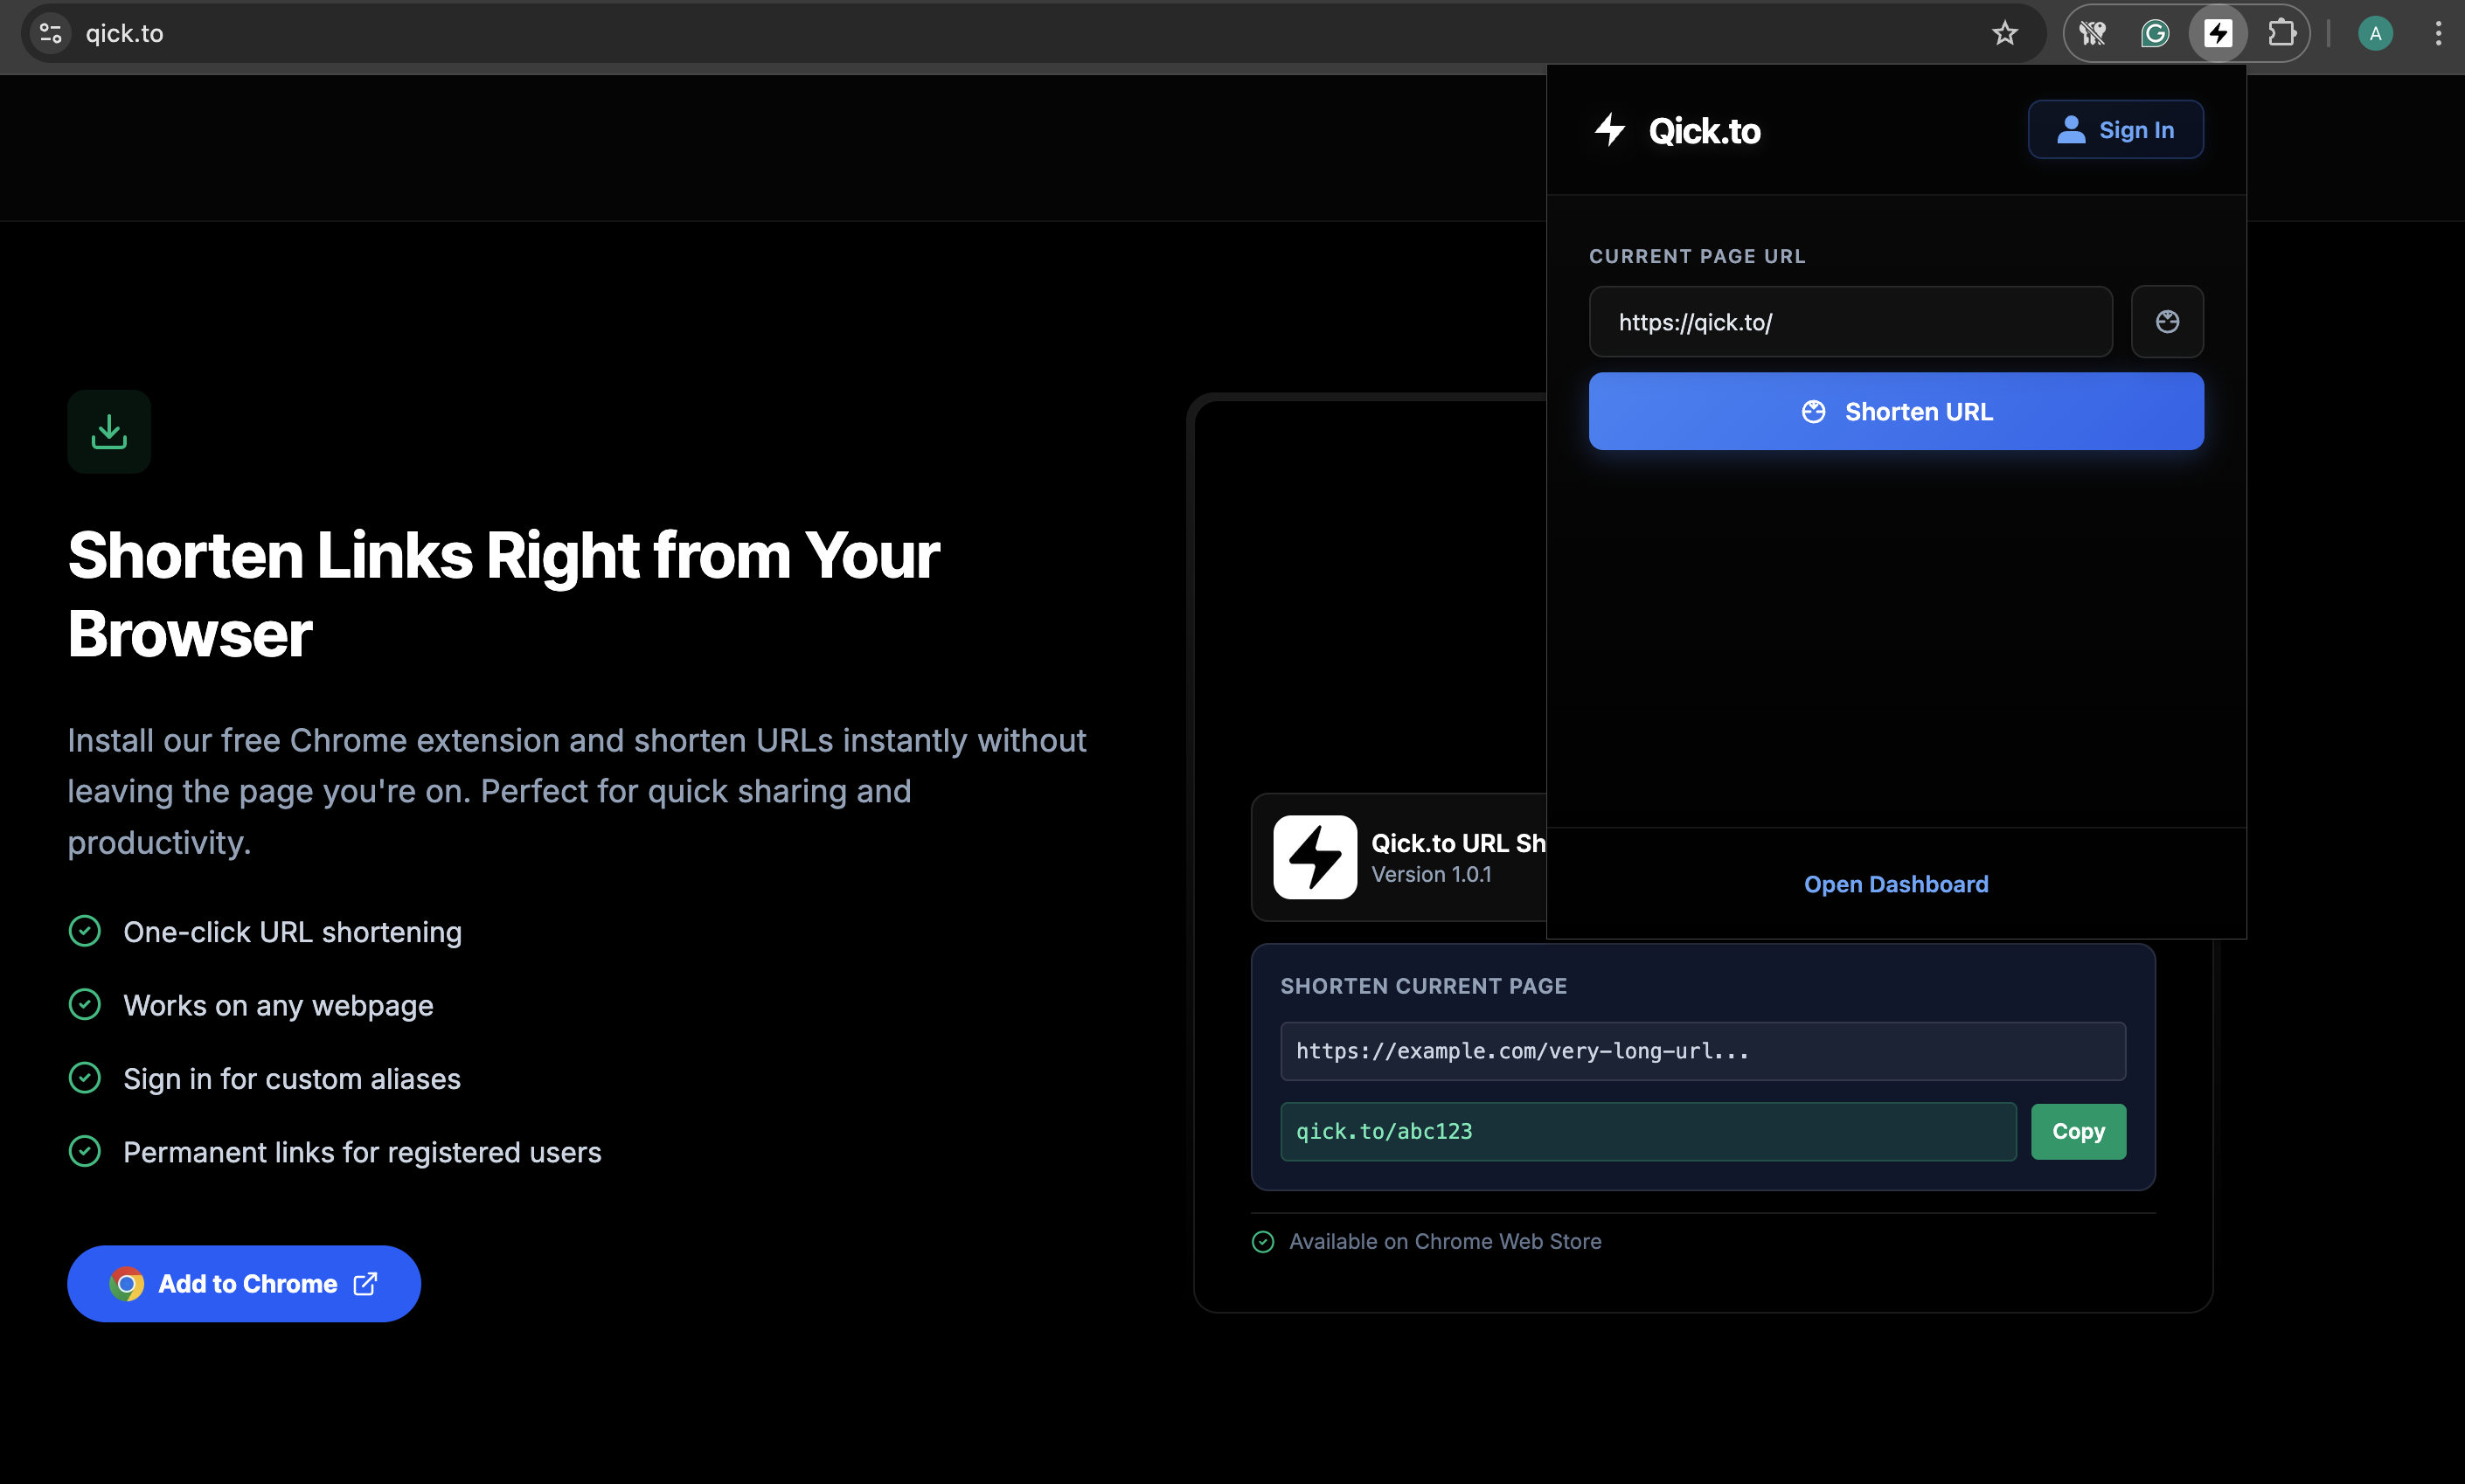2465x1484 pixels.
Task: Open Dashboard link in popup
Action: coord(1895,884)
